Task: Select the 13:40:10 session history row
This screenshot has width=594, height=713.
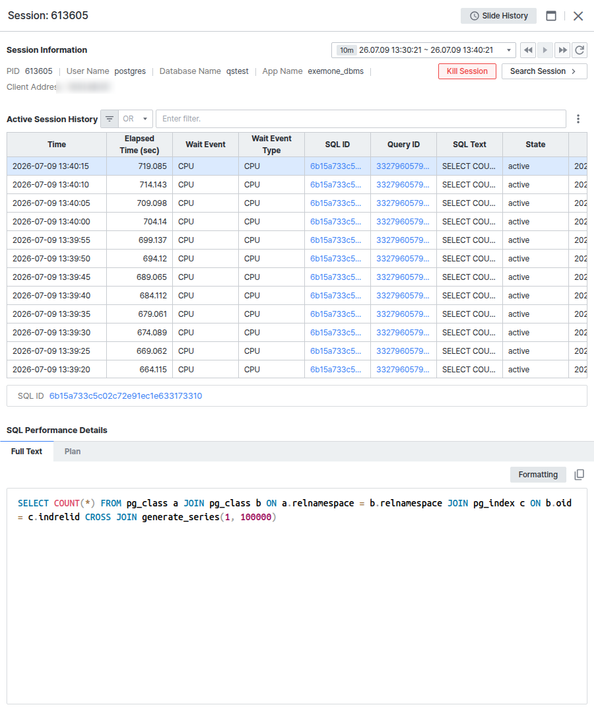Action: coord(297,185)
